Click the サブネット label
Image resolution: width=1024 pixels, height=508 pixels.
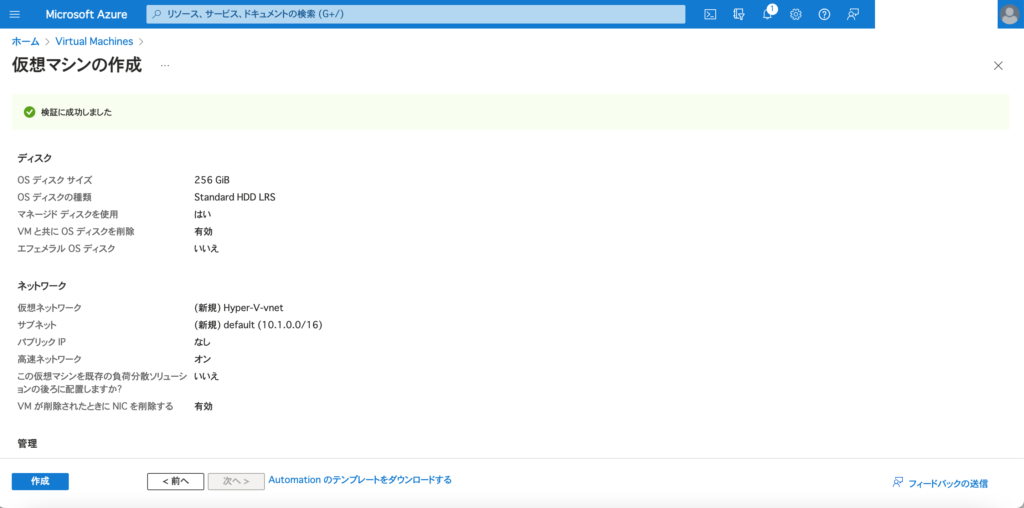pos(37,325)
